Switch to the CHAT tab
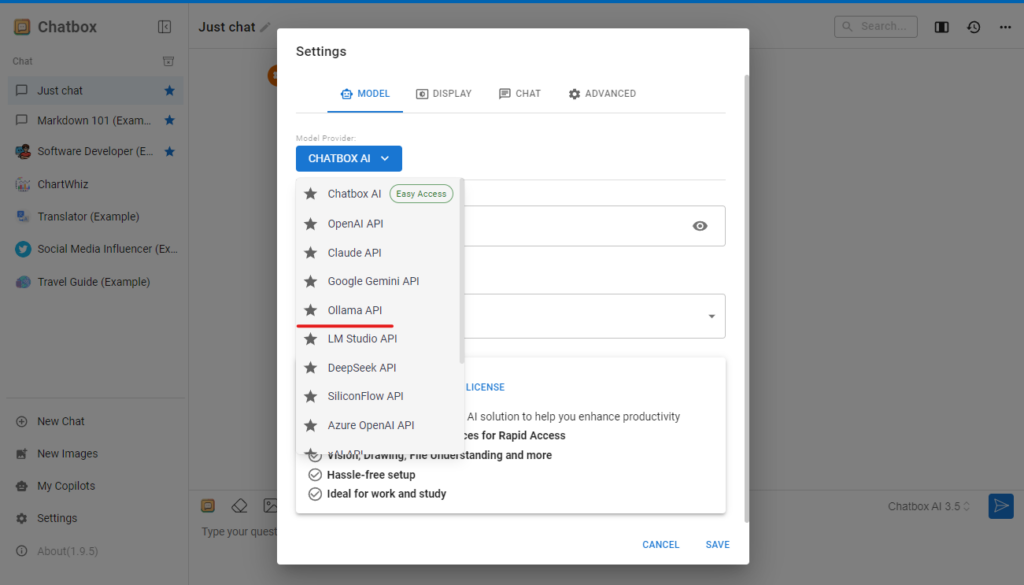Image resolution: width=1024 pixels, height=585 pixels. [x=520, y=94]
